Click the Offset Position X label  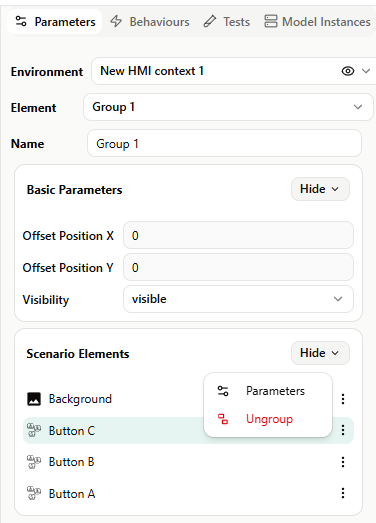(x=68, y=236)
